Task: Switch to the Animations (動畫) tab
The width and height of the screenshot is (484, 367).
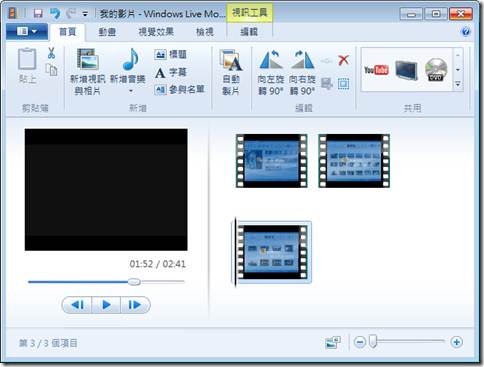Action: [107, 32]
